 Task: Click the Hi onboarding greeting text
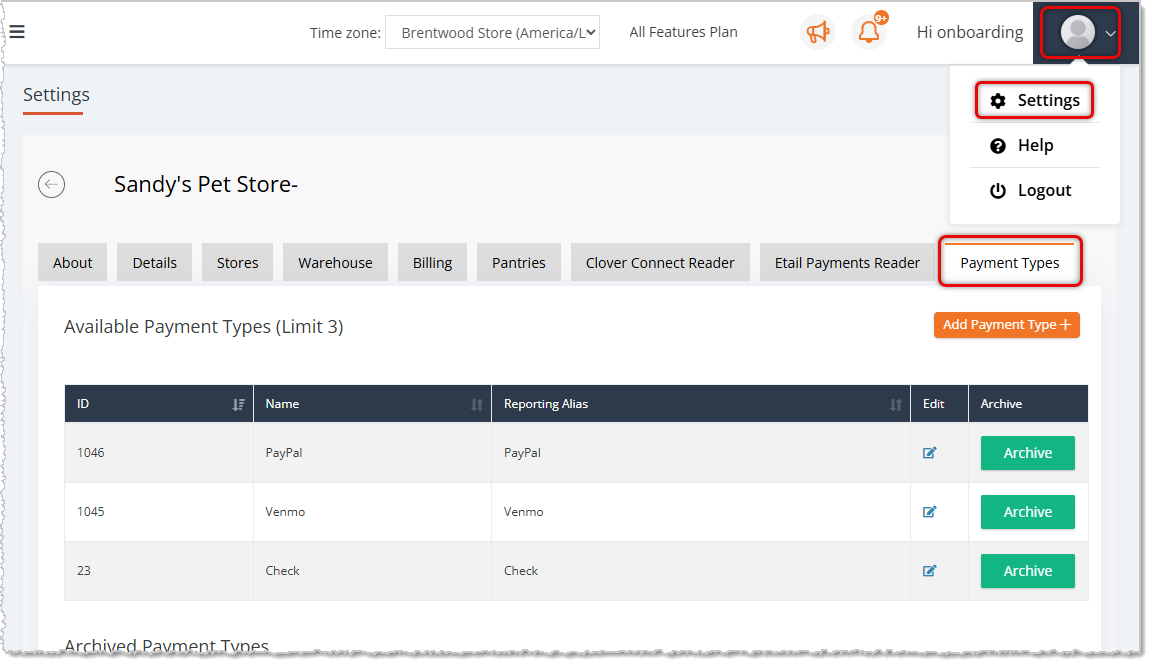tap(970, 32)
